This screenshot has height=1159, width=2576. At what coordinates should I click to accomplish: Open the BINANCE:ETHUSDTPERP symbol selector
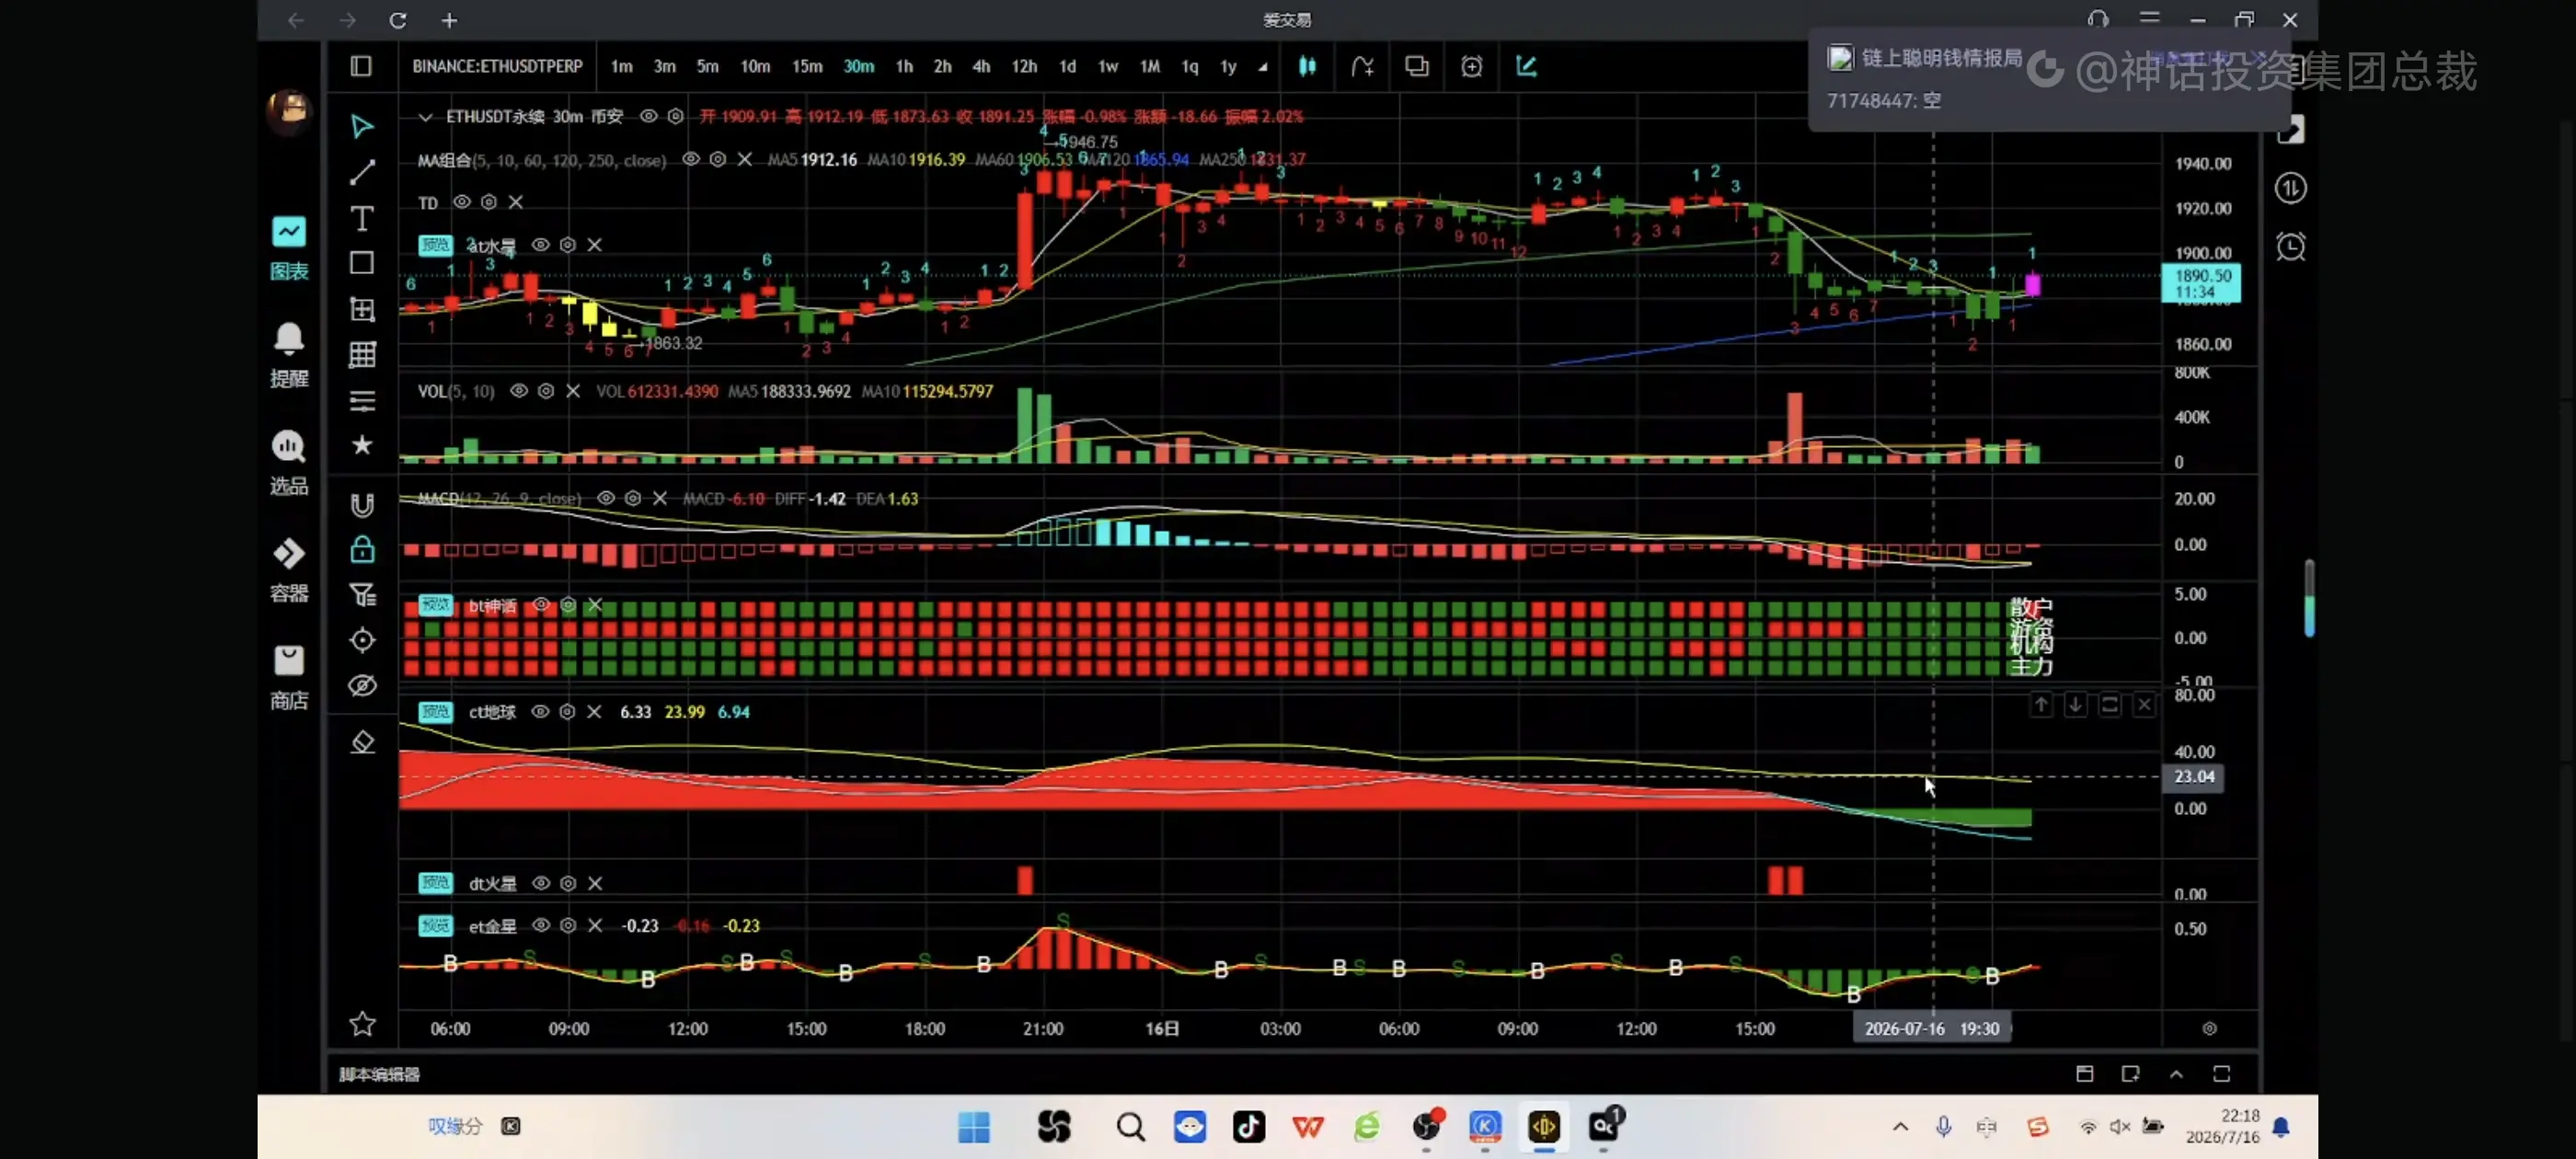(497, 66)
